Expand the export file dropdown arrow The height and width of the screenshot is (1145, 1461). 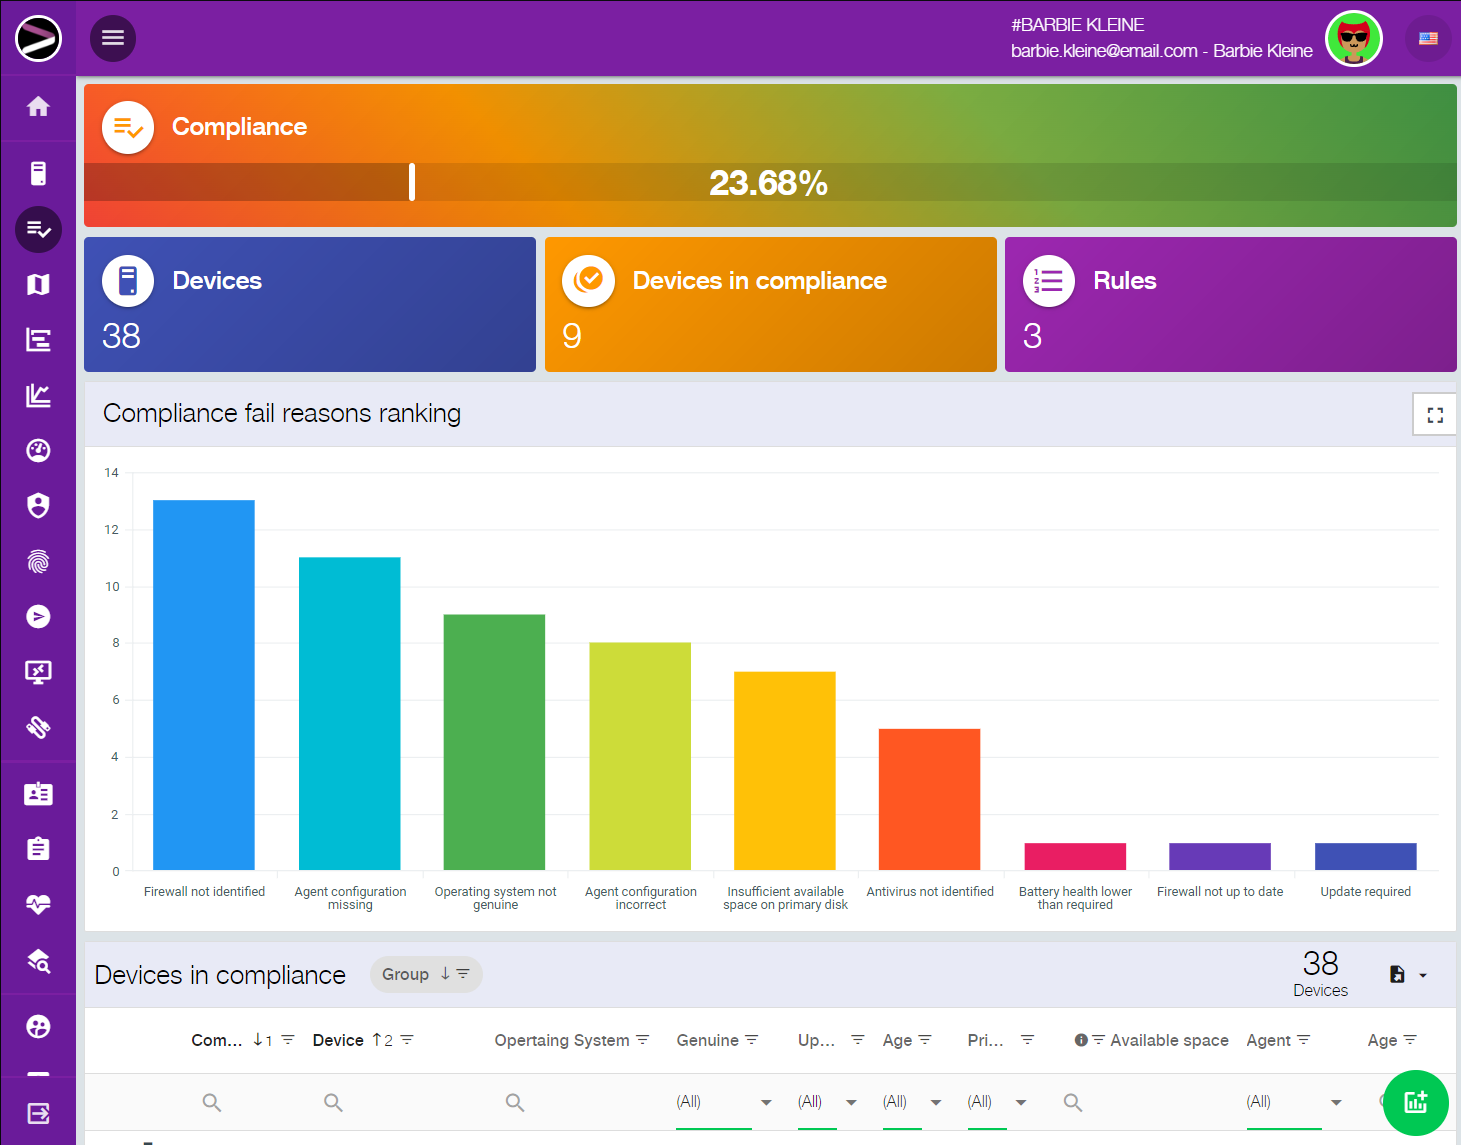click(x=1423, y=975)
